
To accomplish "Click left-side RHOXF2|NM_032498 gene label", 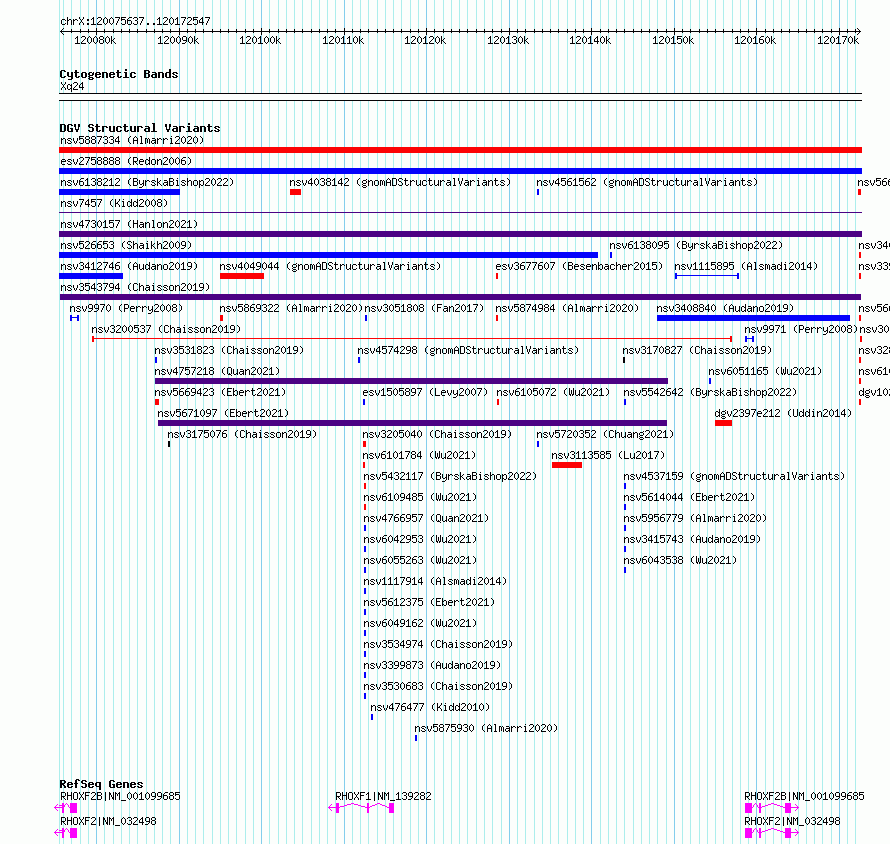I will [x=108, y=821].
